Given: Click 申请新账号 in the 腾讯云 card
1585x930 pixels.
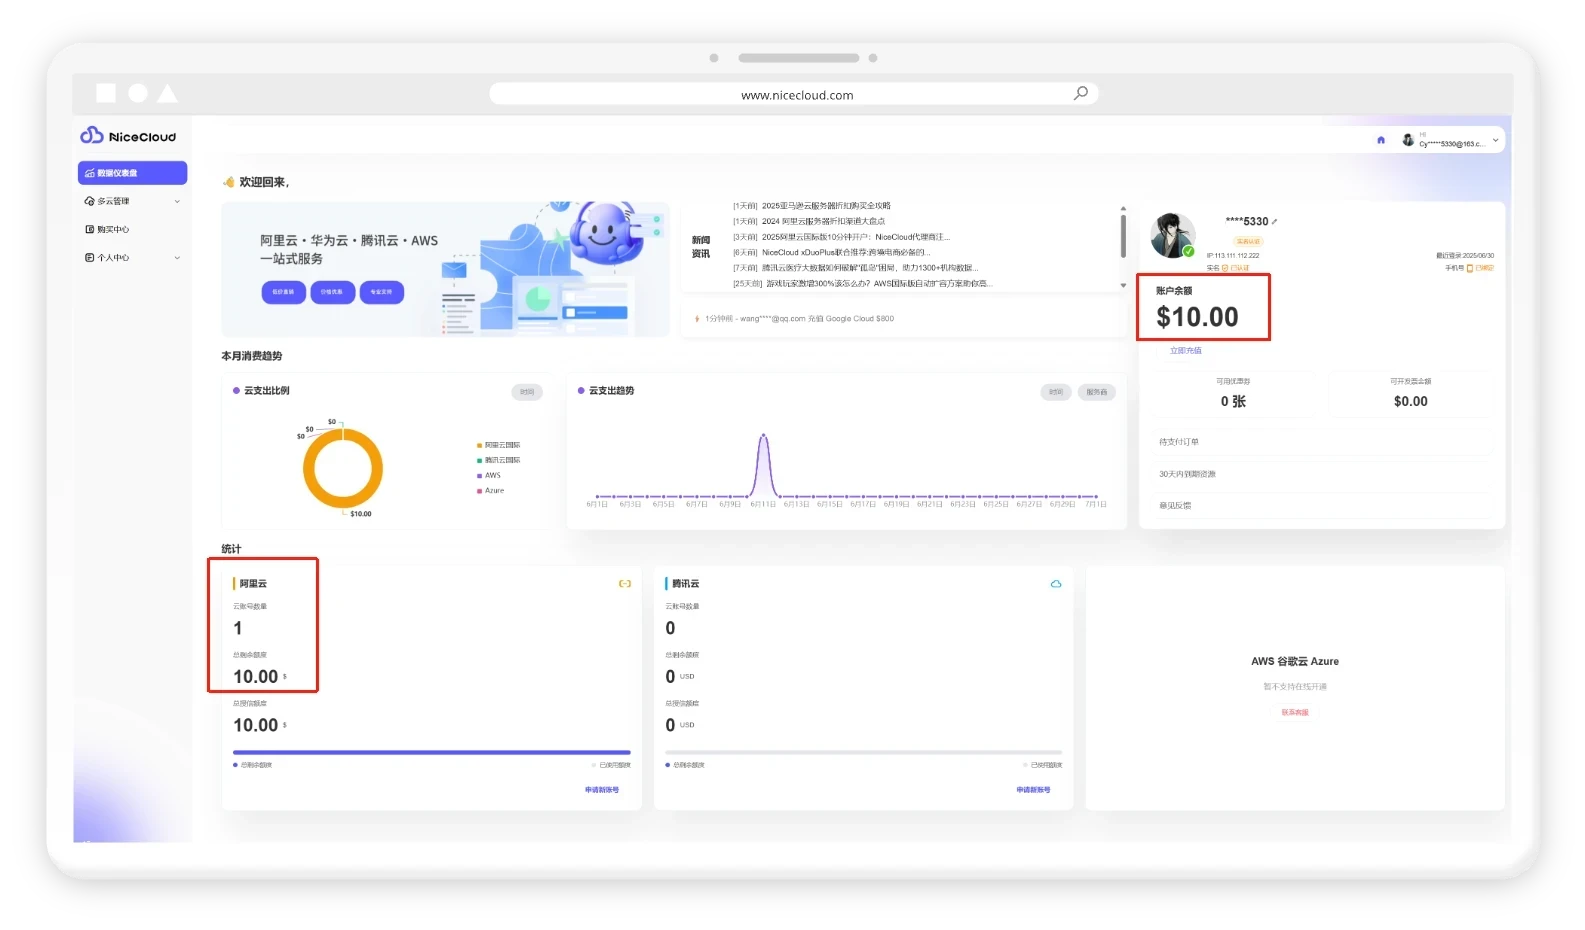Looking at the screenshot, I should coord(1034,790).
